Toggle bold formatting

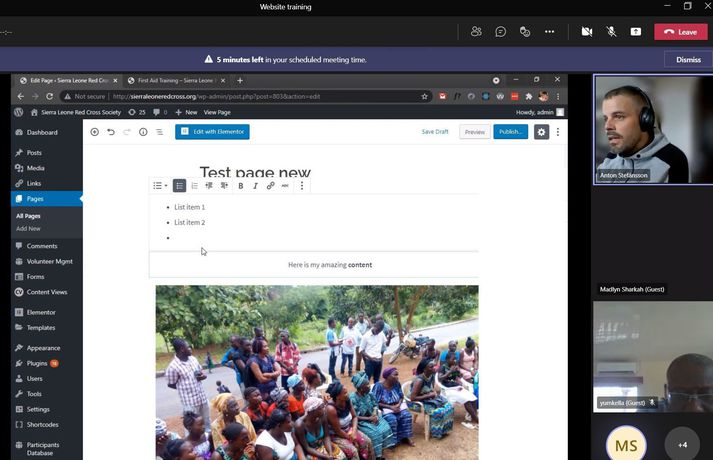click(241, 186)
